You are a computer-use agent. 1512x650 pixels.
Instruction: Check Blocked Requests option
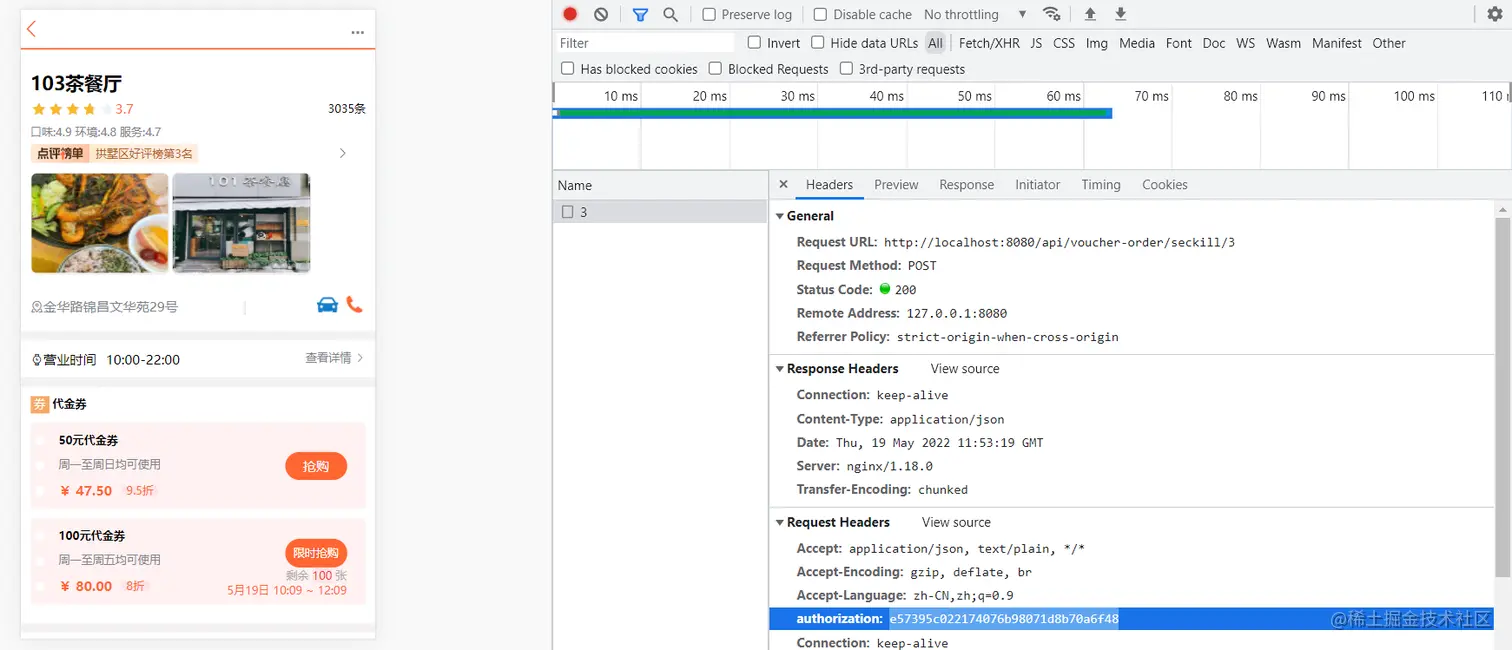(715, 68)
